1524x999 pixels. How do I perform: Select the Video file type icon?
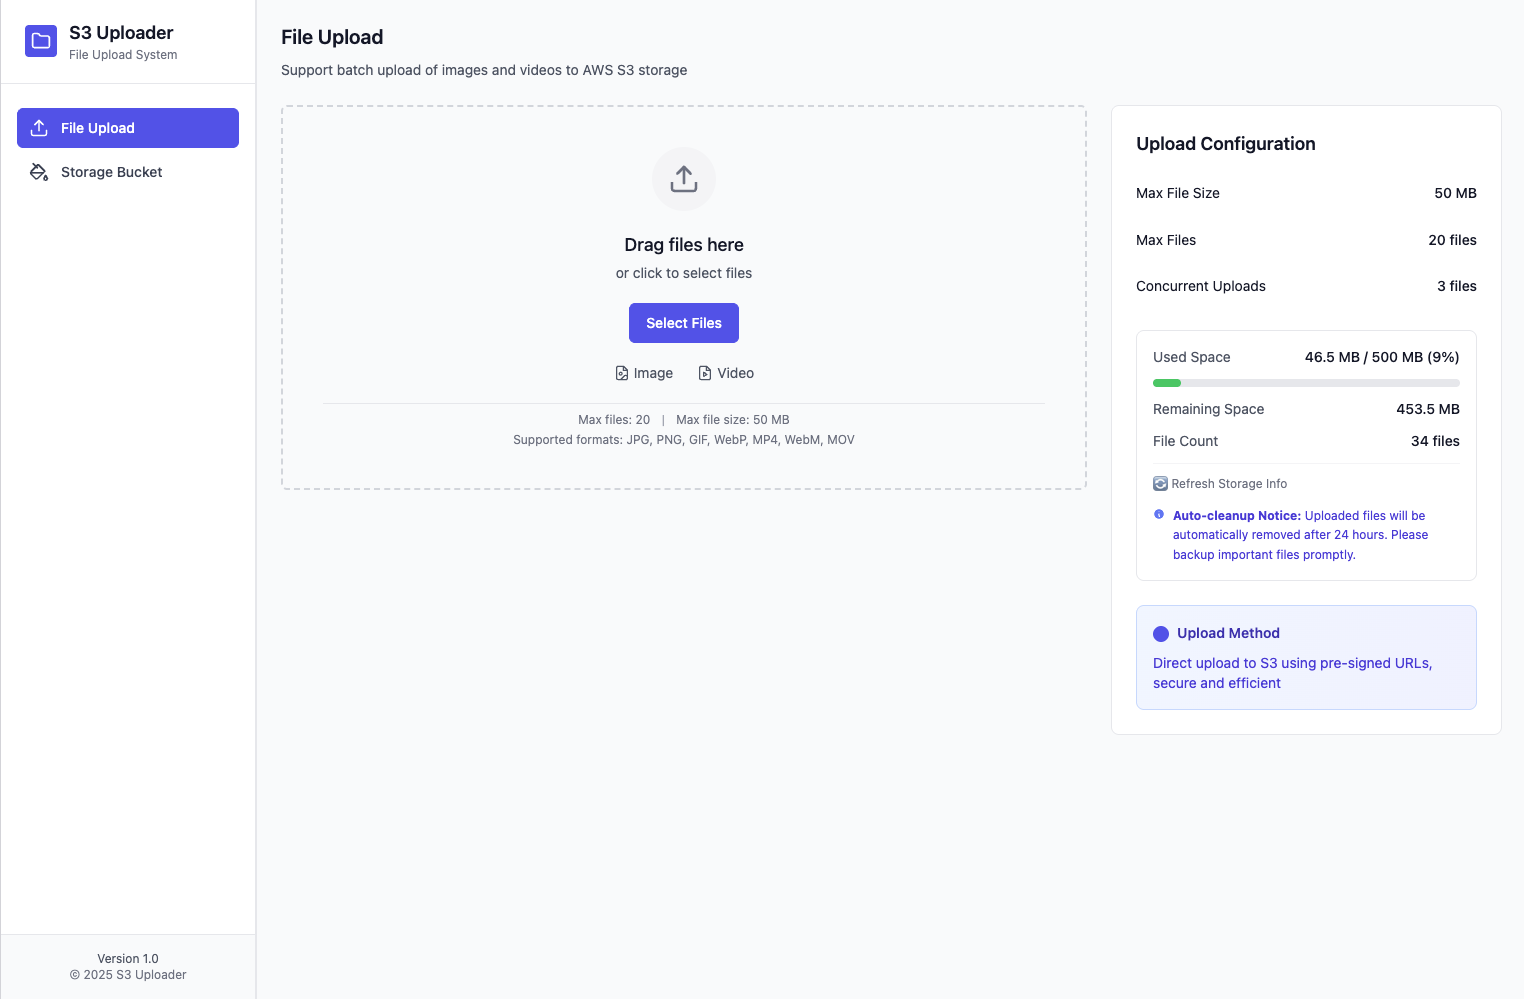(706, 372)
